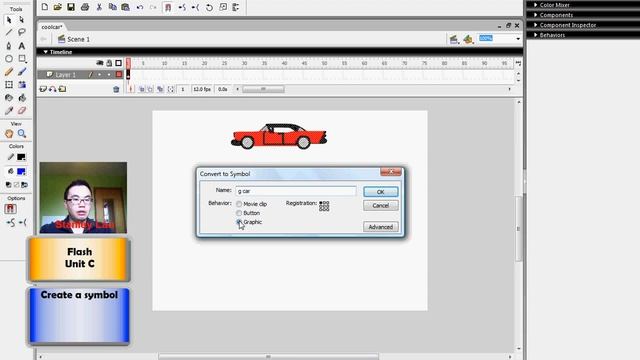Cancel the Convert to Symbol dialog
Screen dimensions: 640x360
coord(380,205)
